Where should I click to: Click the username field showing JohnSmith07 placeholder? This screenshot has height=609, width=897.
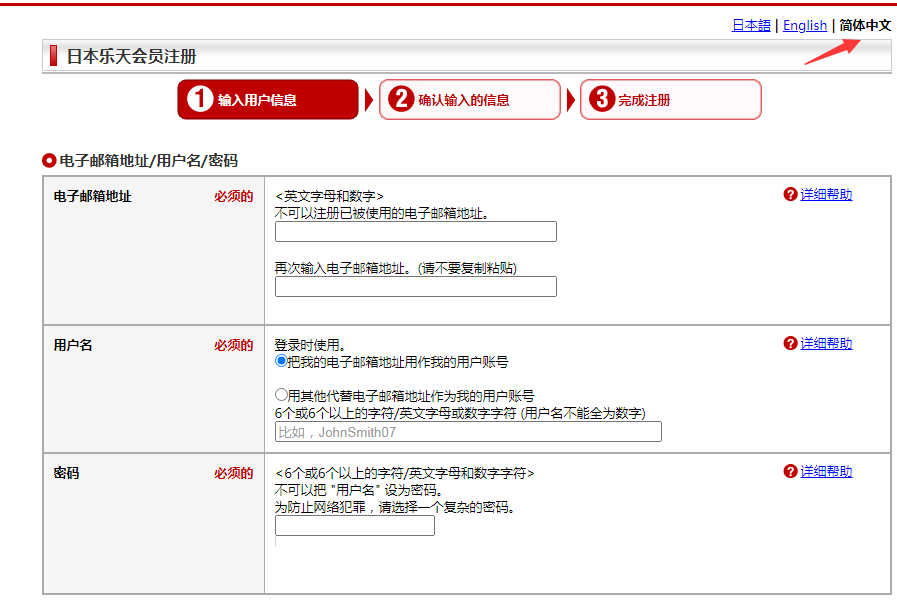point(468,432)
